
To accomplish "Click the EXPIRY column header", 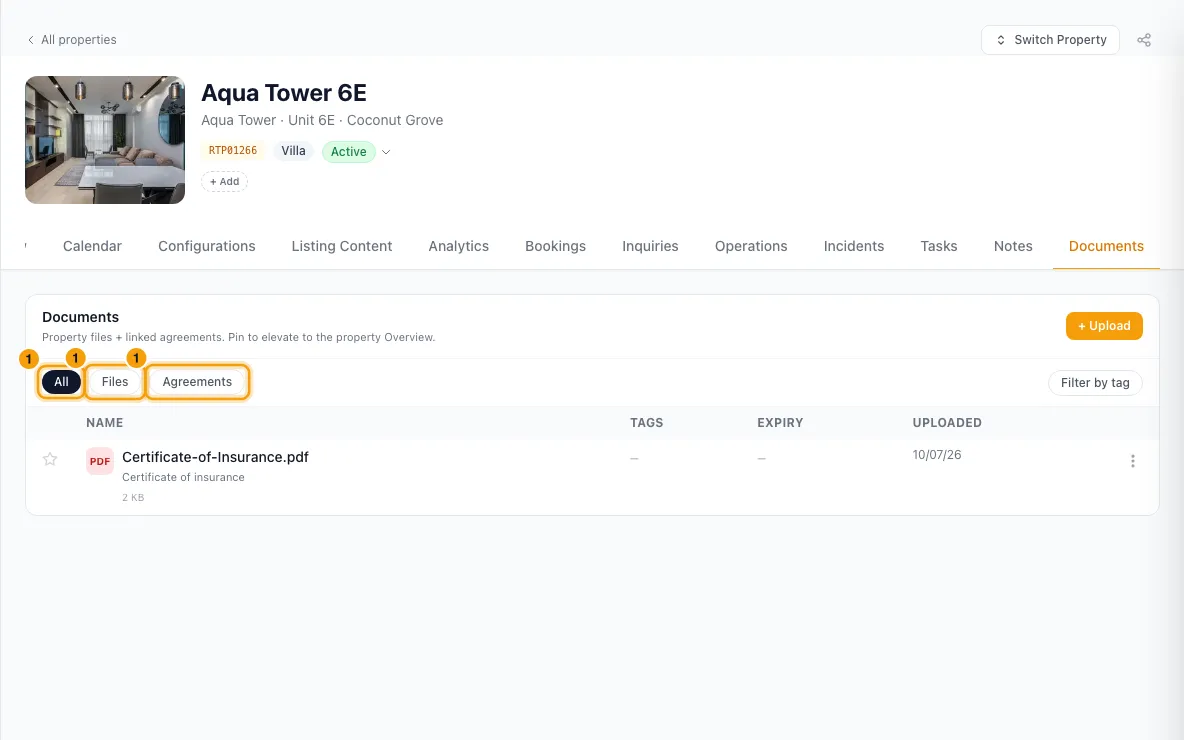I will click(x=780, y=423).
